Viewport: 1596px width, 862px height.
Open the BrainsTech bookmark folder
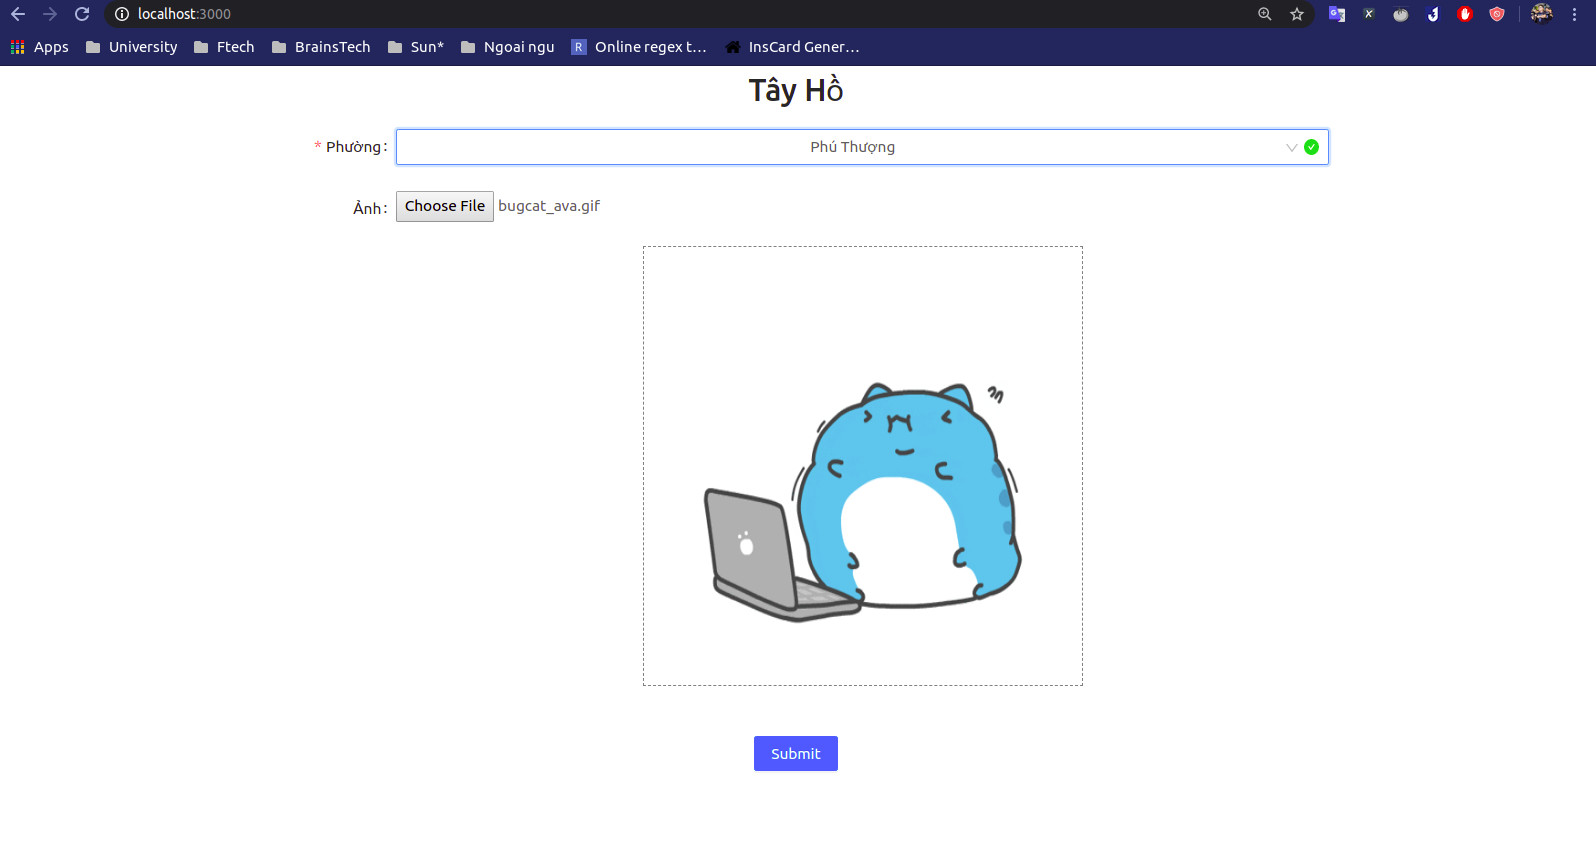tap(321, 47)
